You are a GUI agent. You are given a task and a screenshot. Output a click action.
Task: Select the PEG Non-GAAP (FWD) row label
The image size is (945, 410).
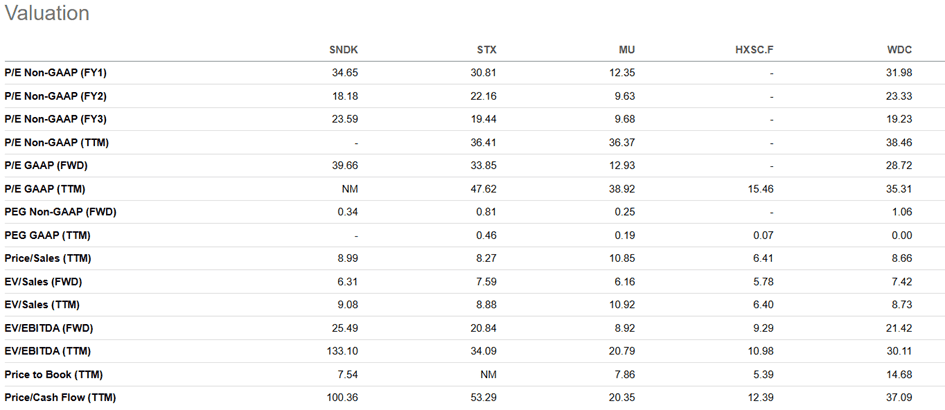coord(61,212)
